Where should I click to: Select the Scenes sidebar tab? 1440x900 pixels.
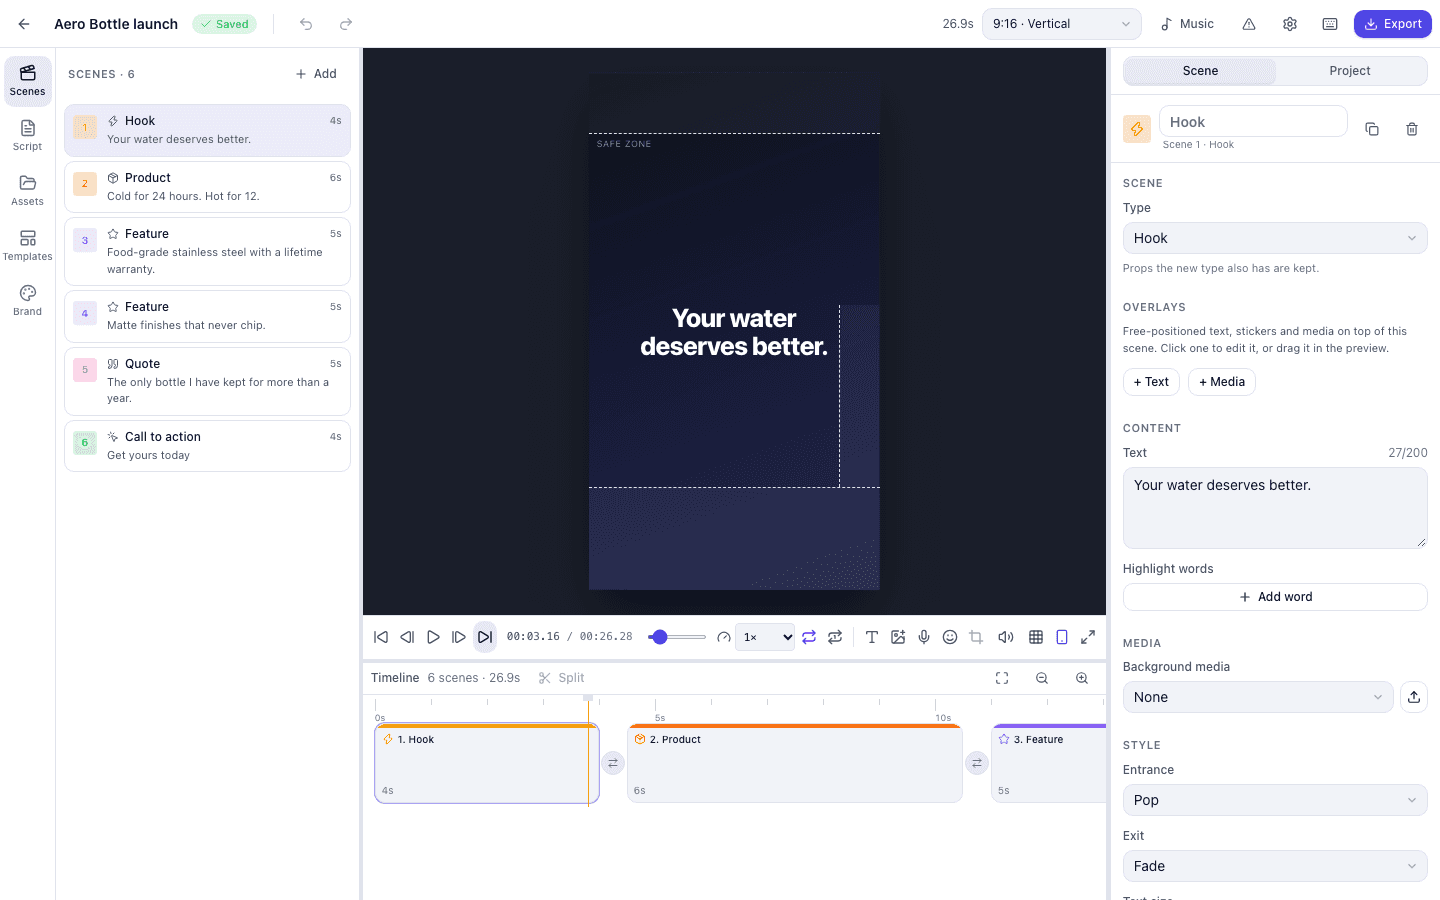(x=28, y=81)
